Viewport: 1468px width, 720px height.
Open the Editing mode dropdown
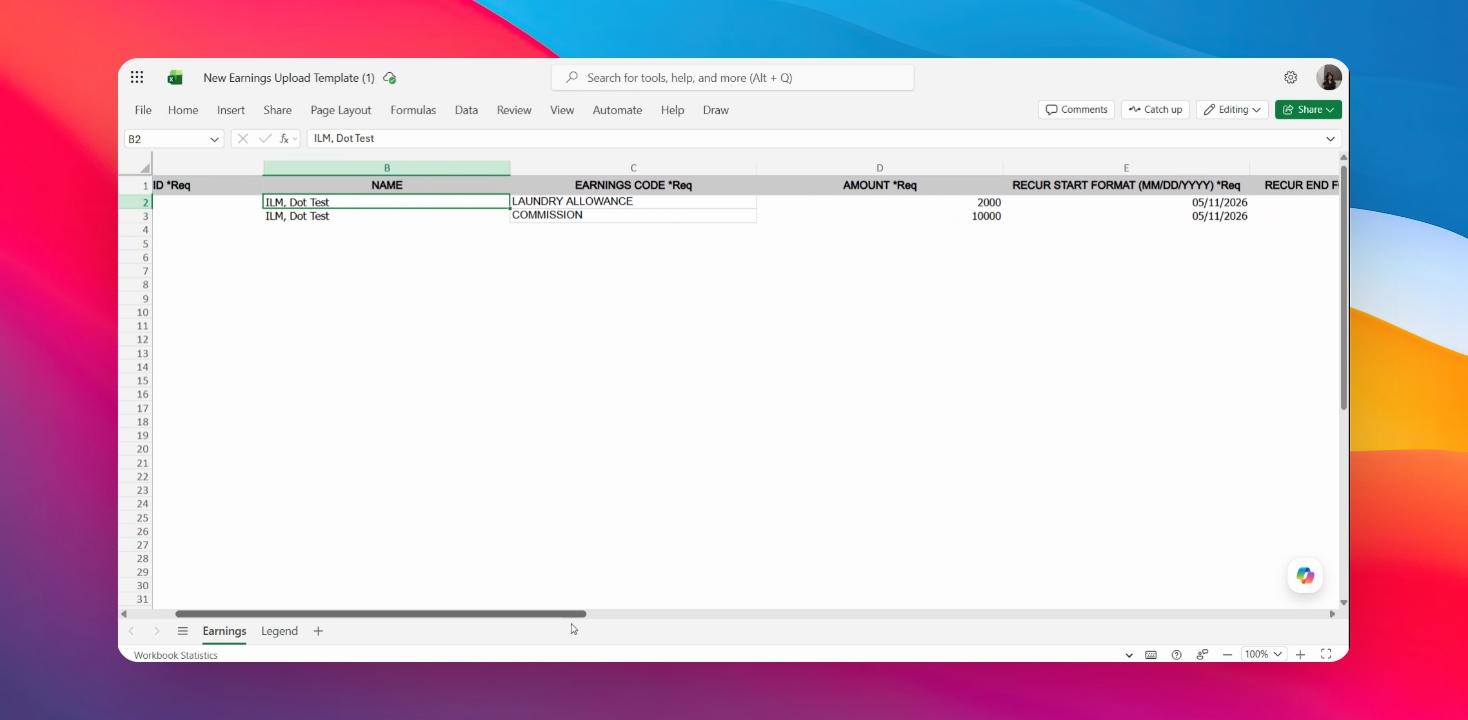1232,110
